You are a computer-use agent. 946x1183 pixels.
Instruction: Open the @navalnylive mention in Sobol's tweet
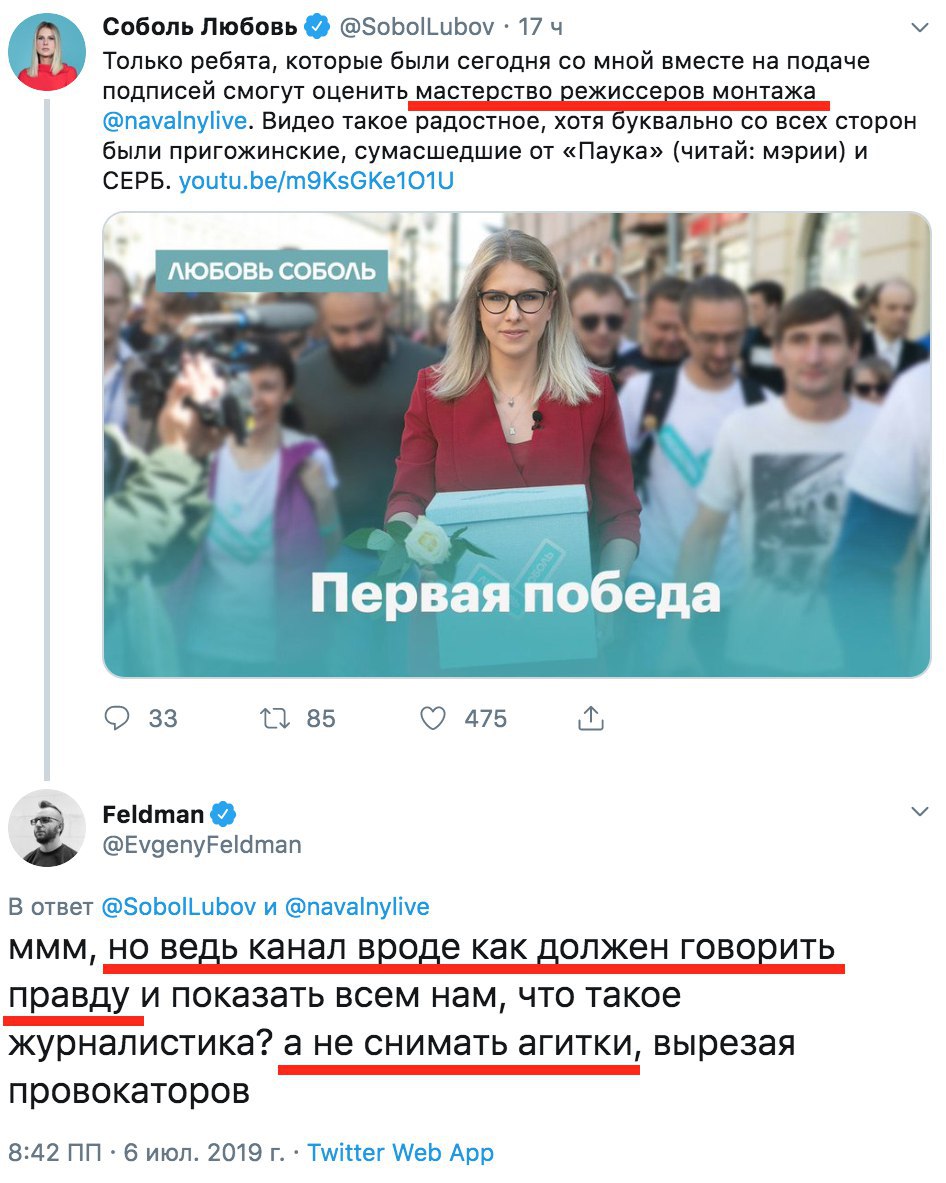click(175, 121)
